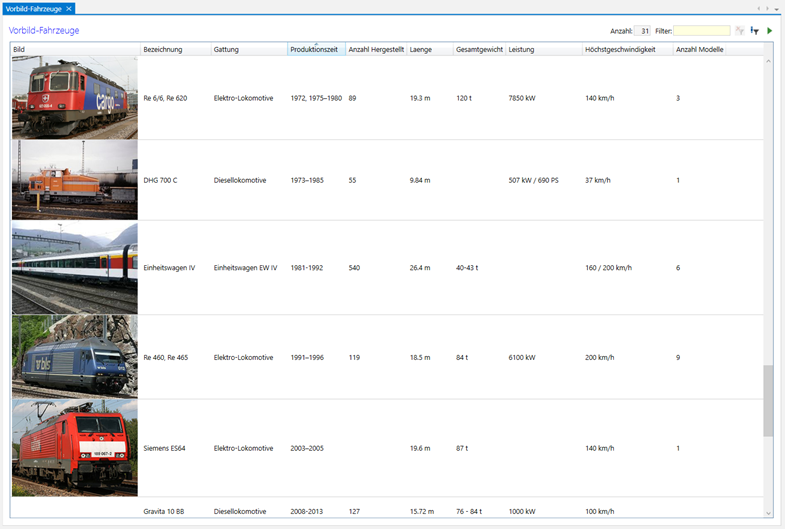
Task: Open the tab list dropdown arrow
Action: click(x=776, y=9)
